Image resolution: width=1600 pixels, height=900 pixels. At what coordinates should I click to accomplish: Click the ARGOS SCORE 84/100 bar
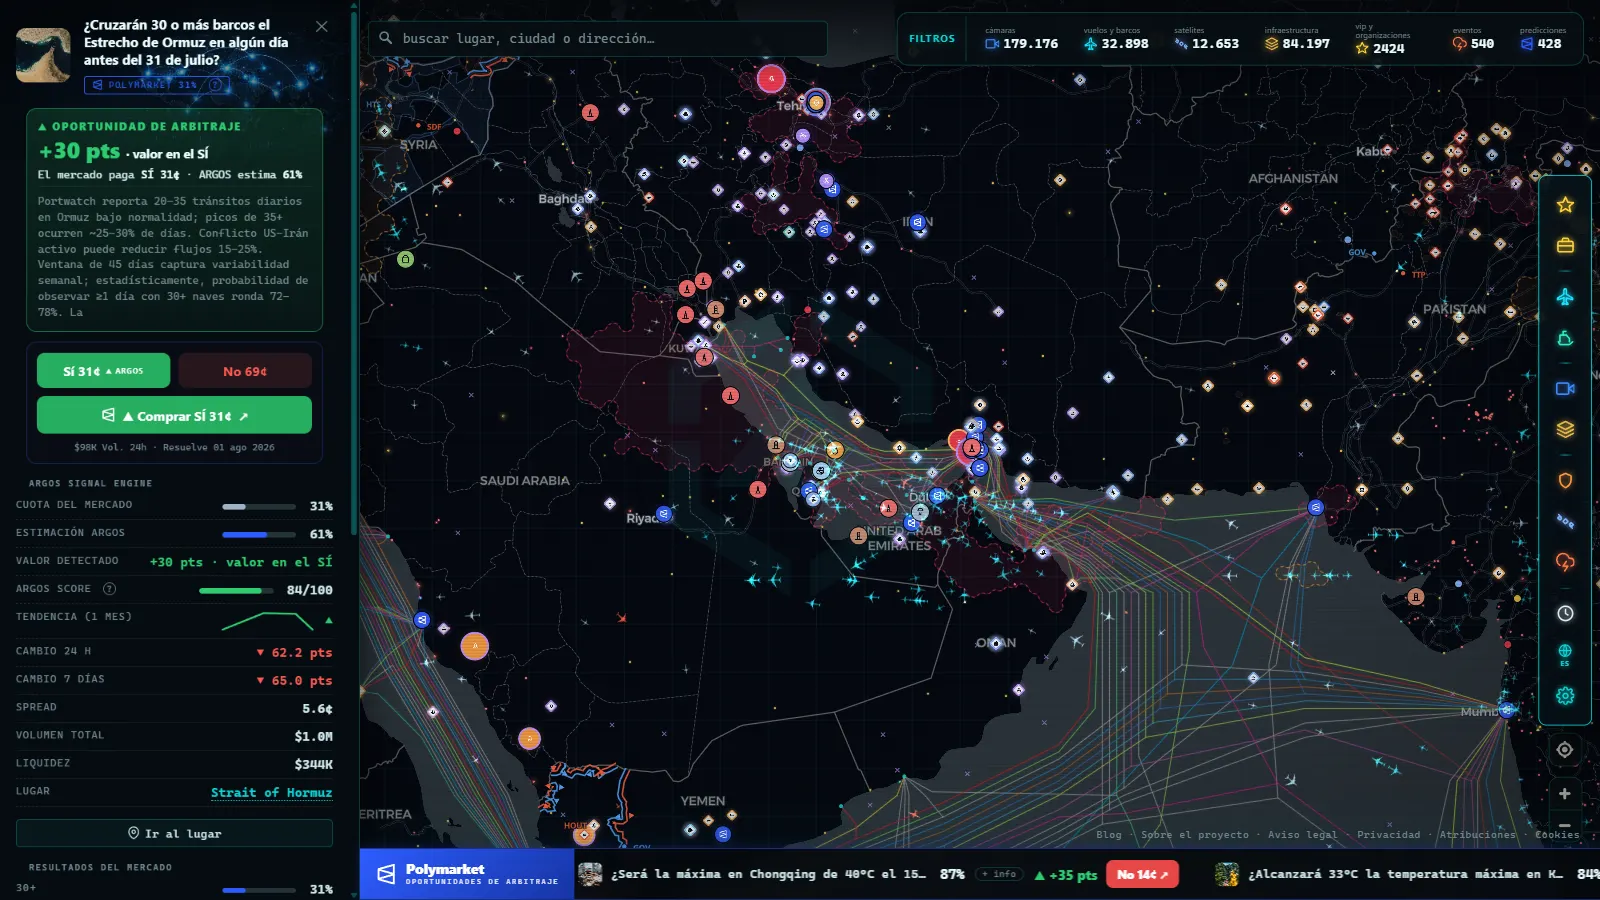238,591
